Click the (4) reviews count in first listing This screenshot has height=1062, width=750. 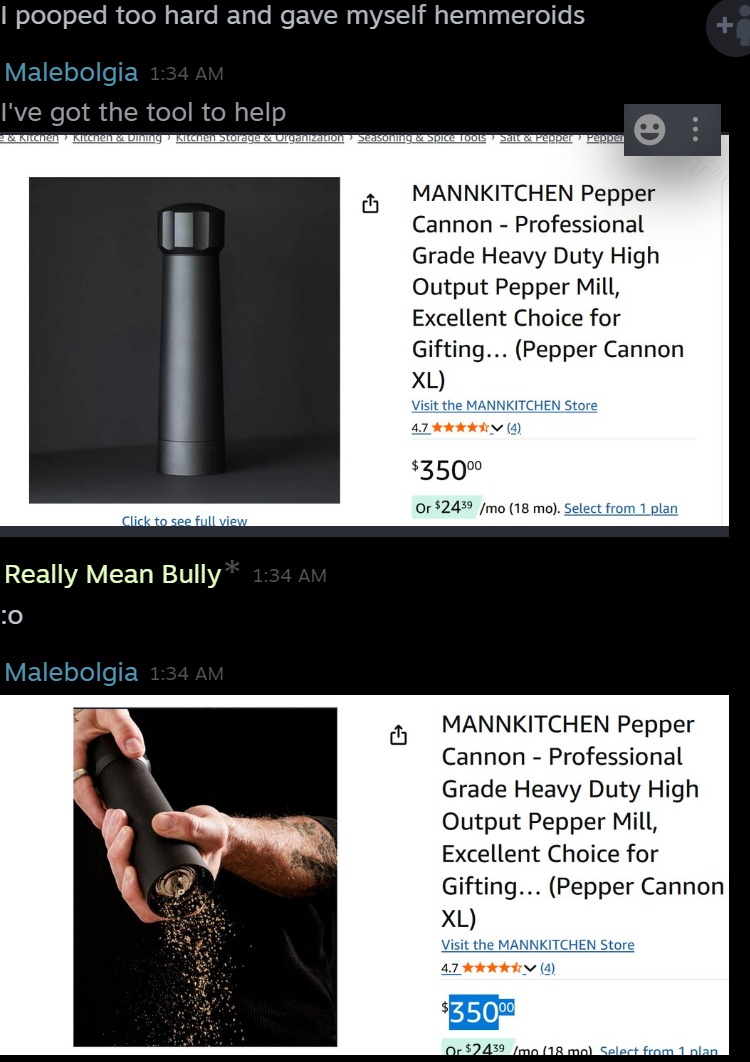click(x=514, y=427)
